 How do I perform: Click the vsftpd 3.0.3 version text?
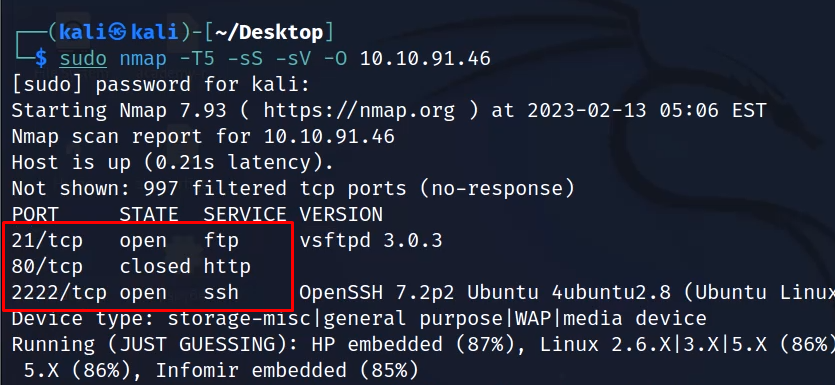(371, 241)
